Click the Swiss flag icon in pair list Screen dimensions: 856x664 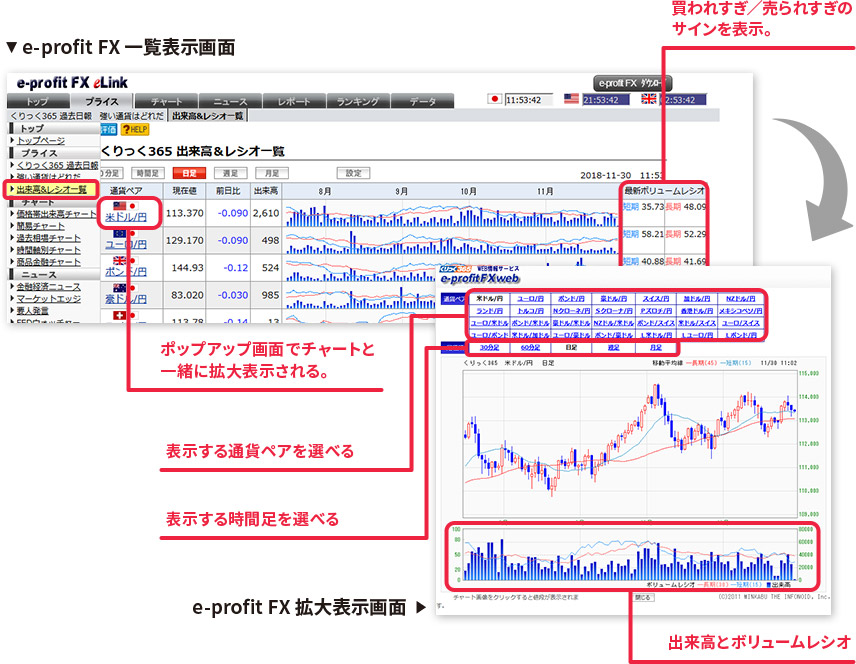[119, 315]
